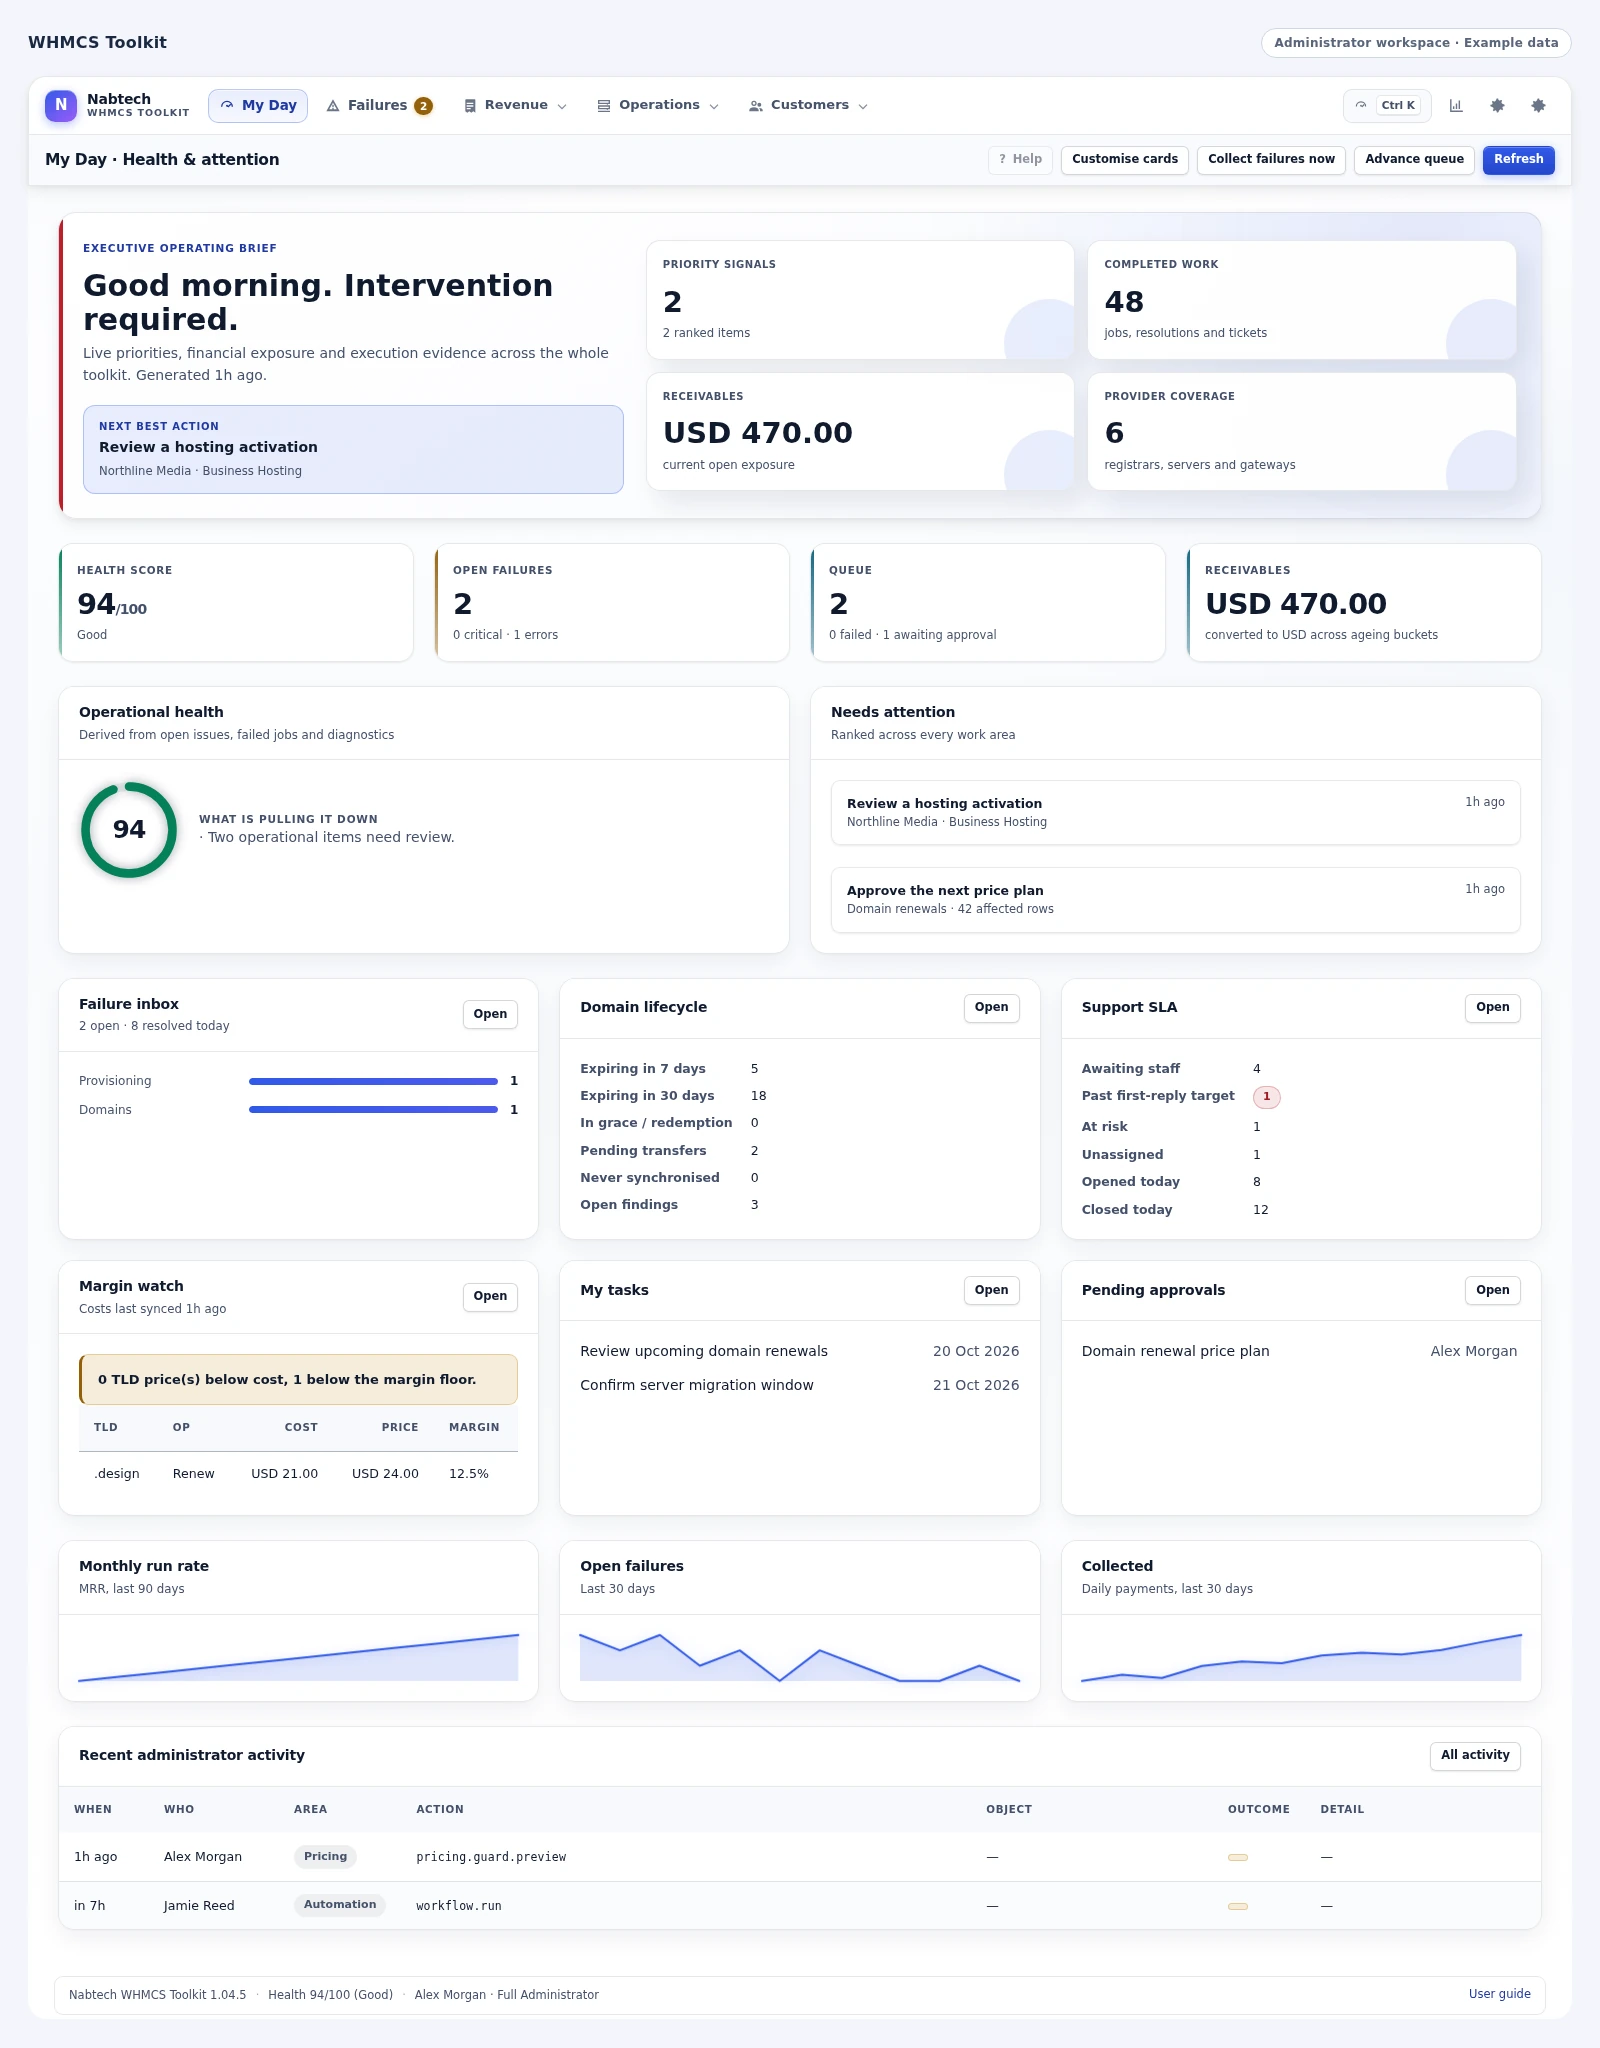The height and width of the screenshot is (2048, 1600).
Task: Open the User guide link
Action: tap(1499, 1994)
